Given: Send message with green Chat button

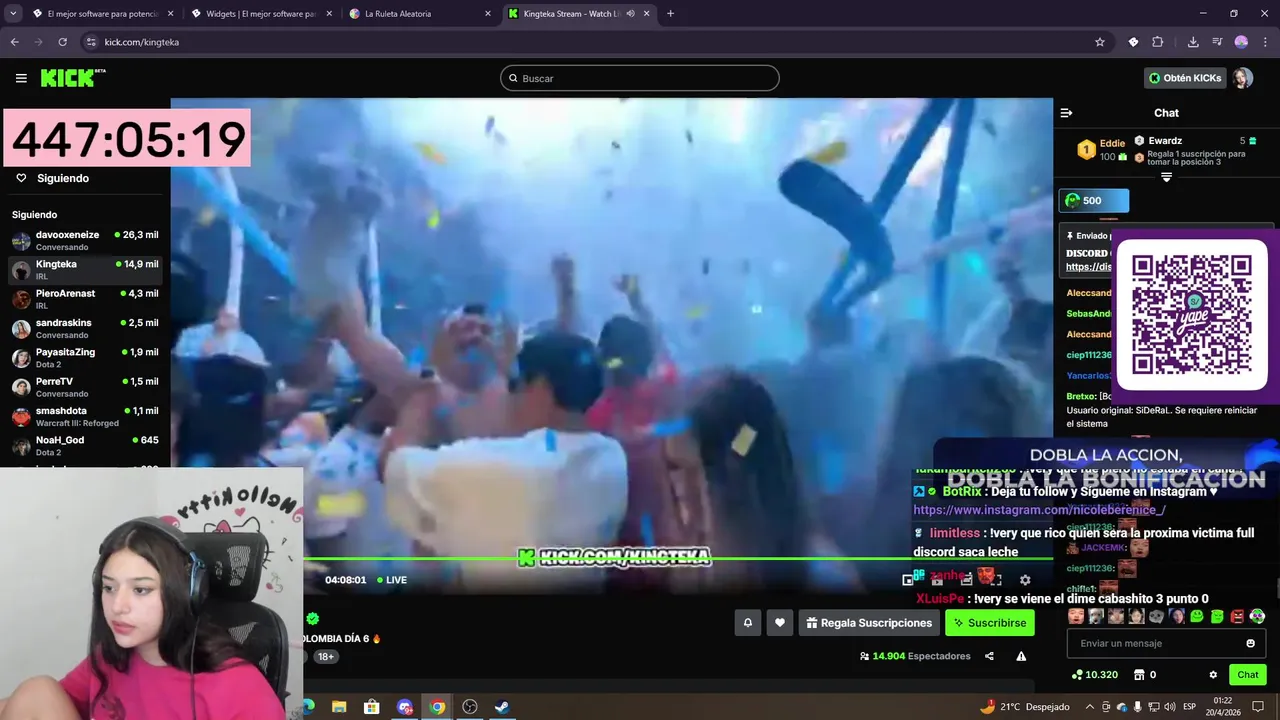Looking at the screenshot, I should point(1247,675).
